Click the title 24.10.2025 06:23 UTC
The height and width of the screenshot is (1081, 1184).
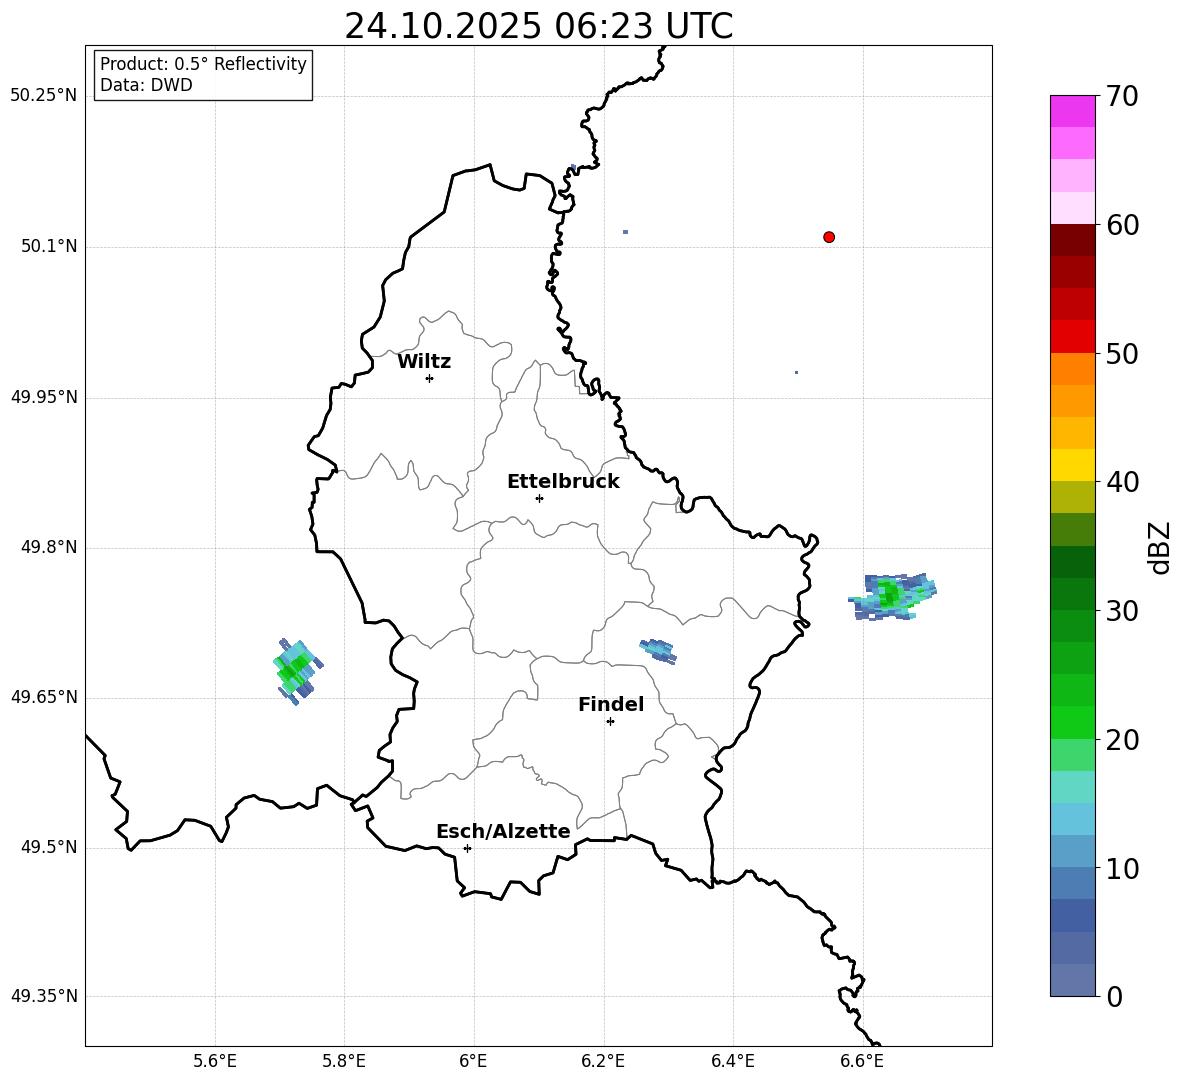click(x=538, y=26)
